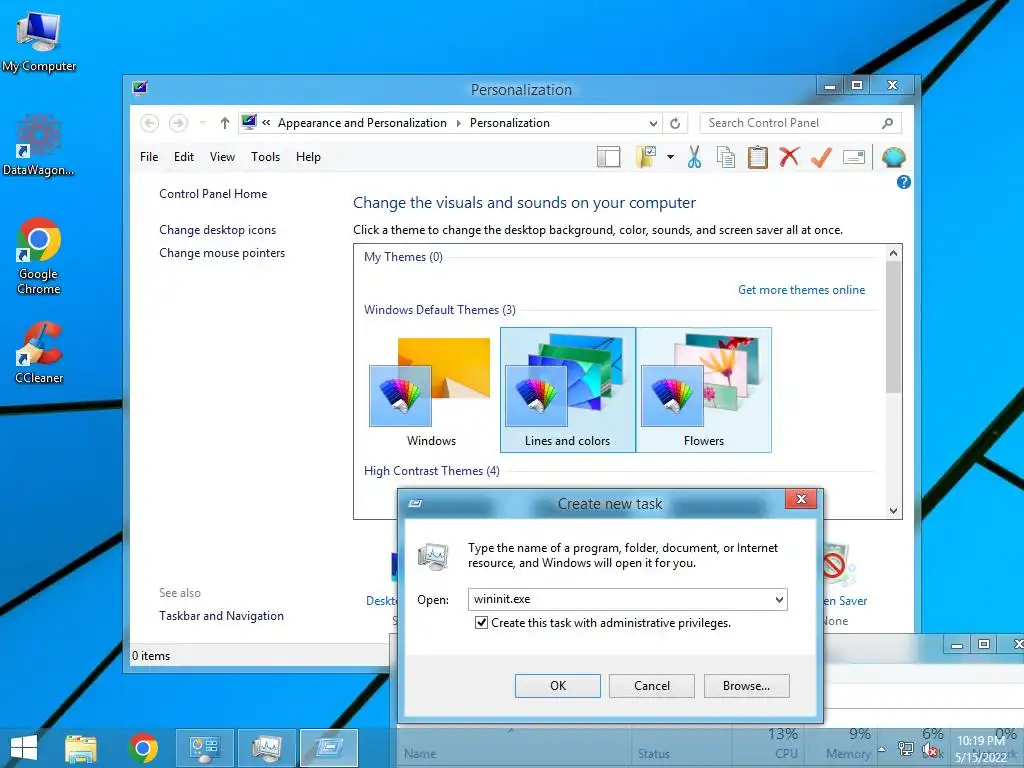Image resolution: width=1024 pixels, height=768 pixels.
Task: Open the Edit menu
Action: (184, 157)
